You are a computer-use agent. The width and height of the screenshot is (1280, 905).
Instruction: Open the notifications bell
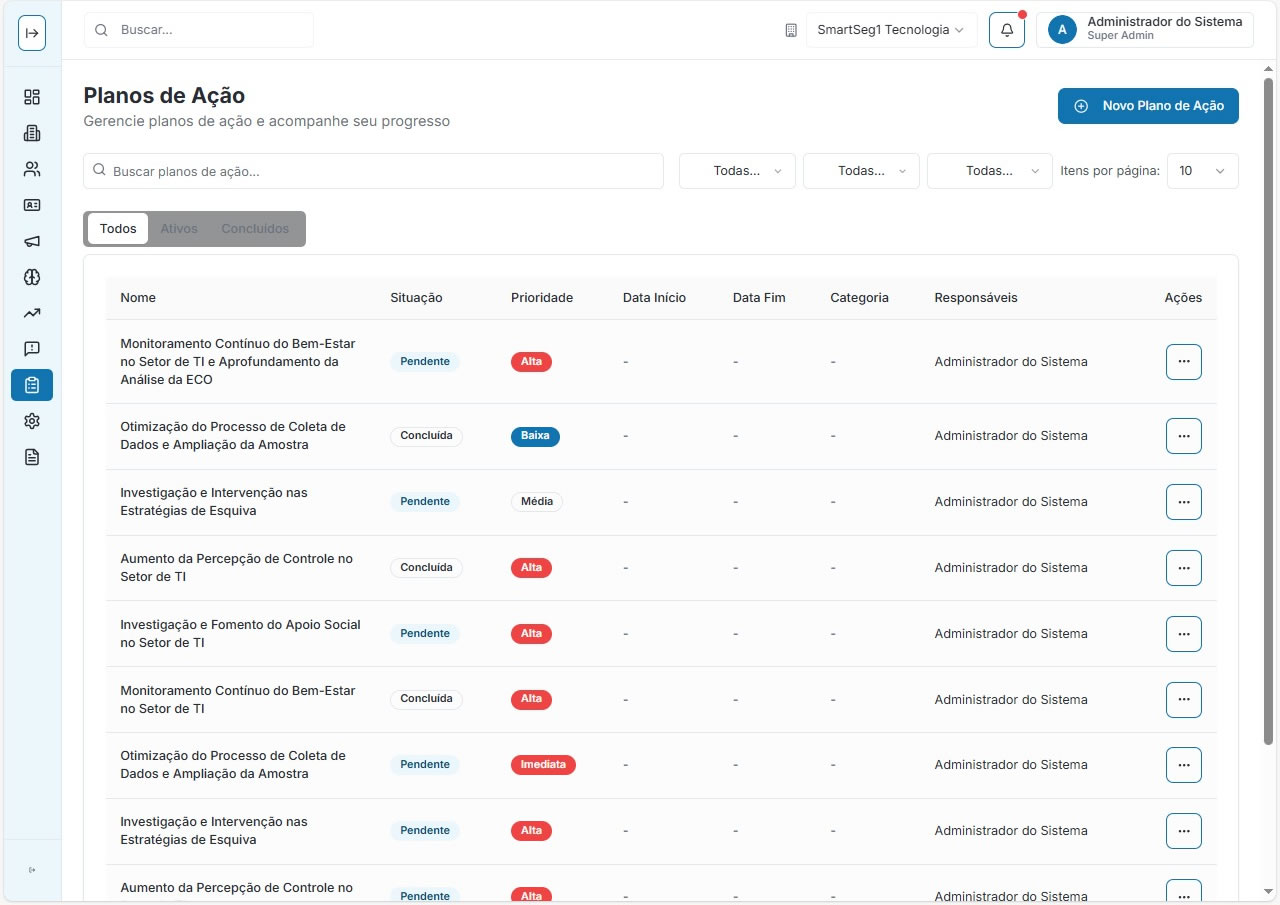click(x=1006, y=30)
